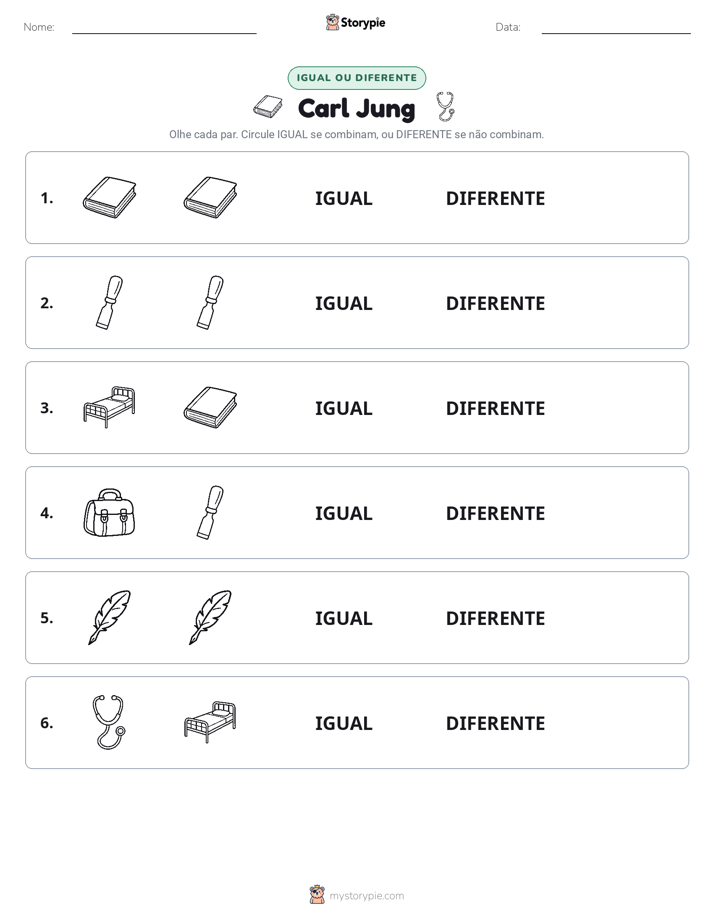This screenshot has height=924, width=714.
Task: Click the stethoscope icon in row 6
Action: (x=109, y=722)
